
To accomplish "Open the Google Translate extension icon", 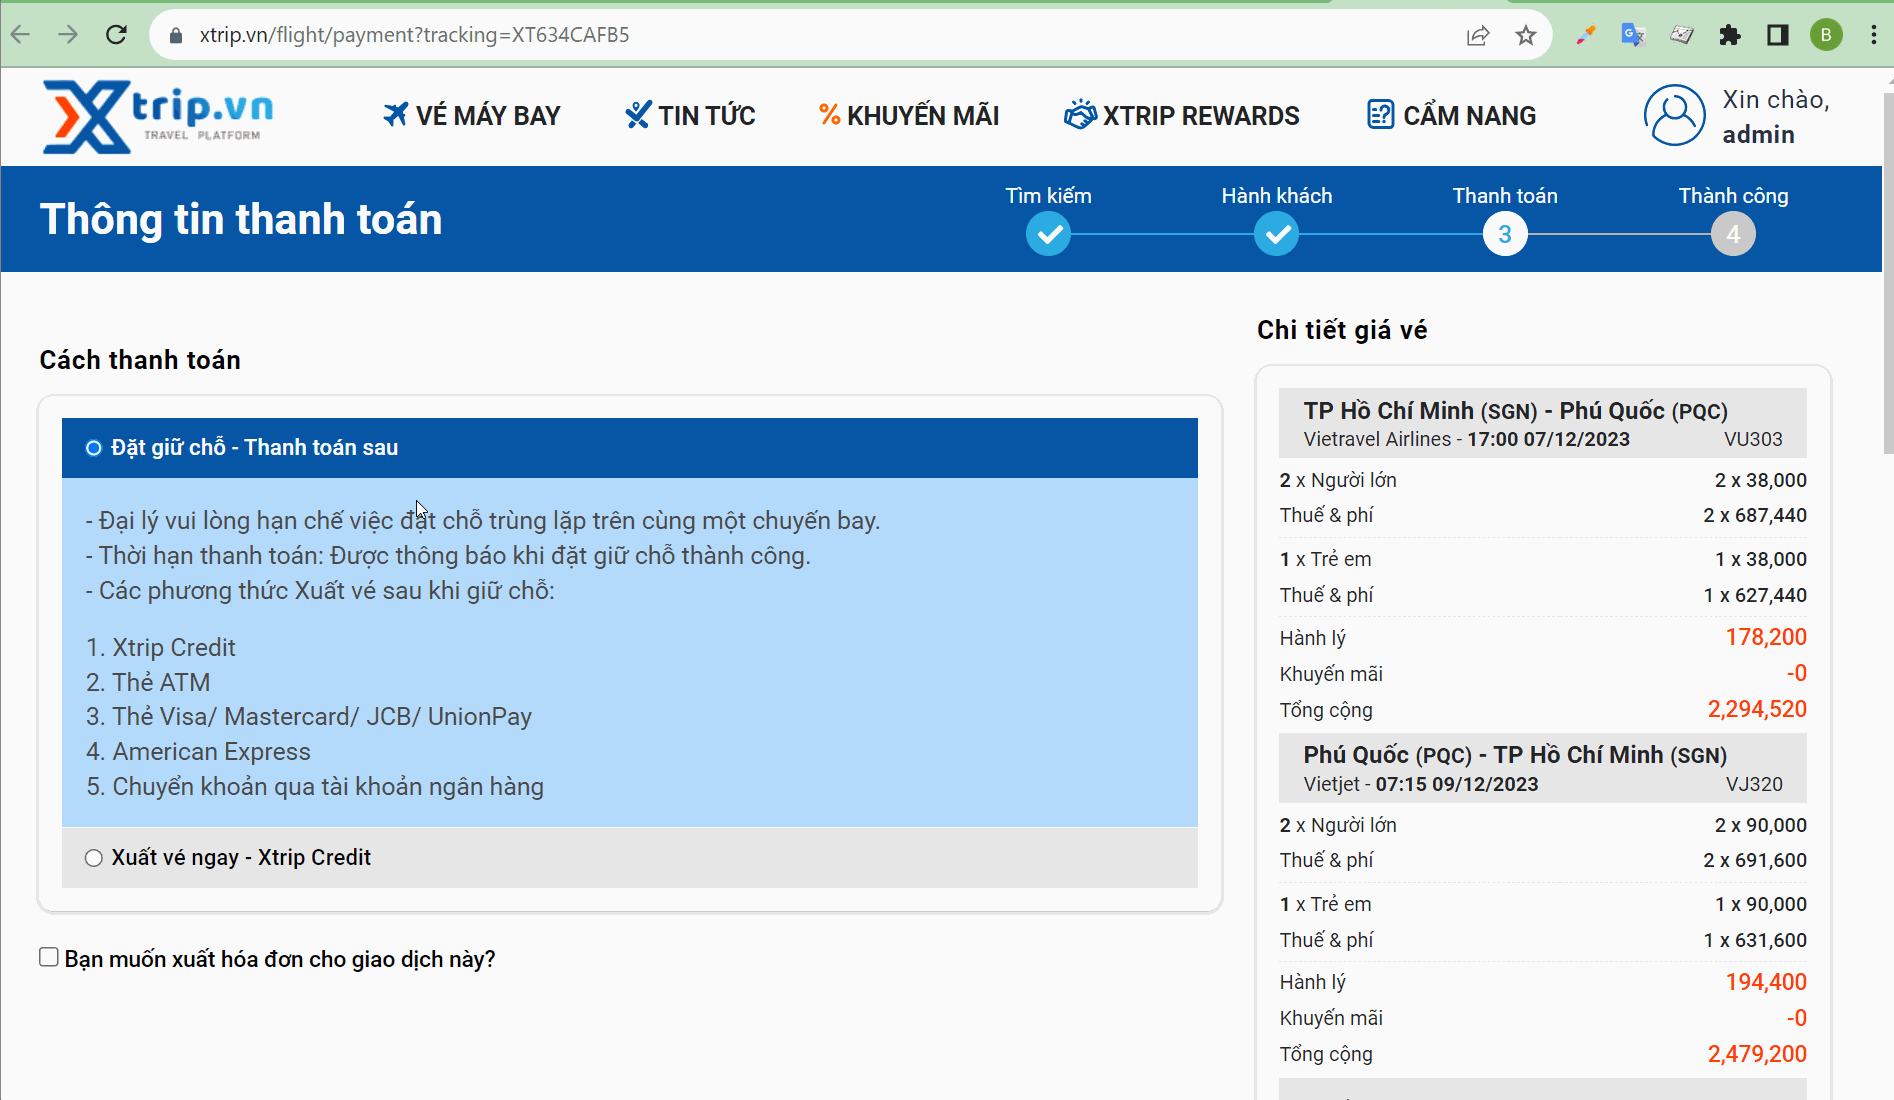I will click(1633, 35).
